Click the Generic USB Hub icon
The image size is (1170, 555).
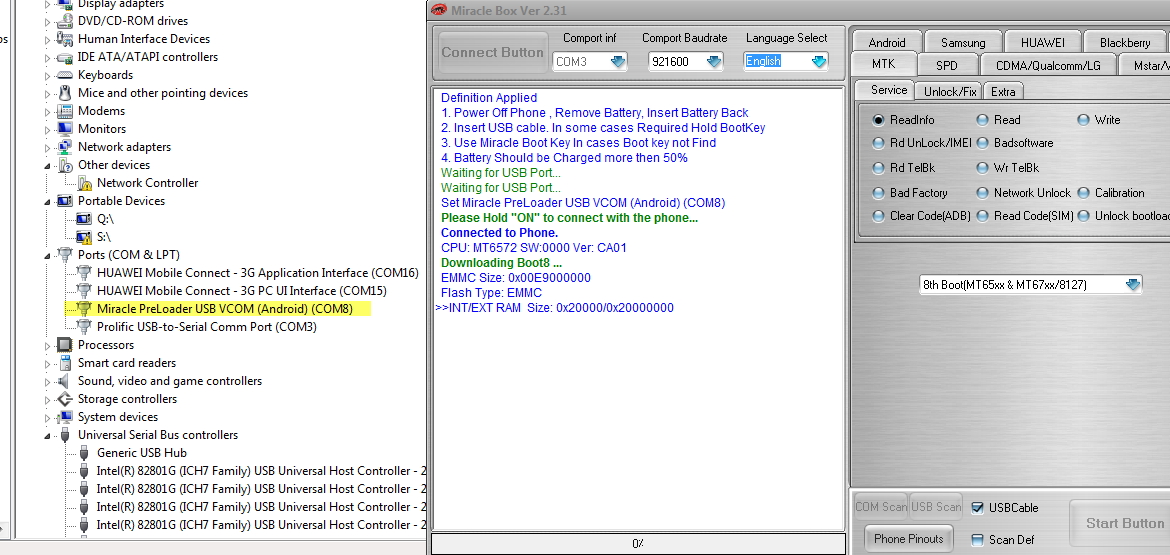[x=84, y=453]
